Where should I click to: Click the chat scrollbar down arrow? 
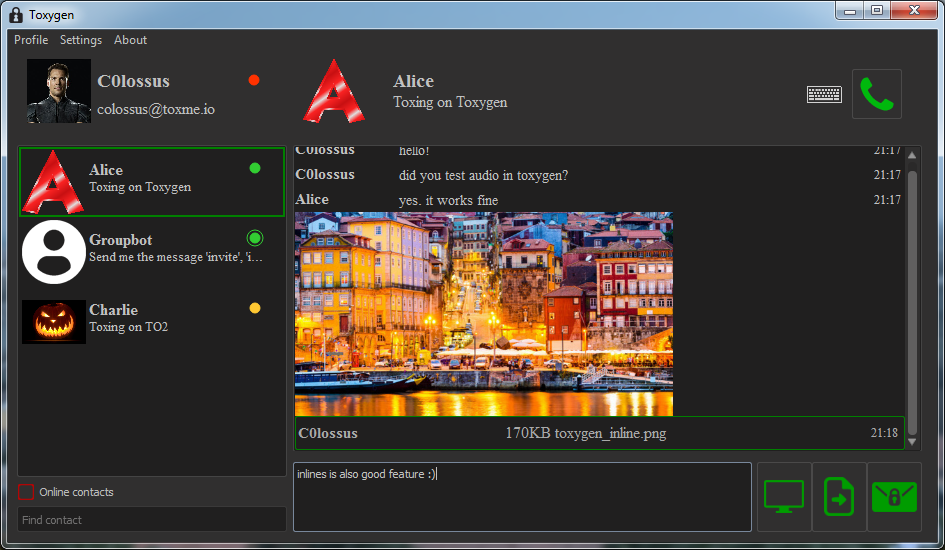coord(912,441)
